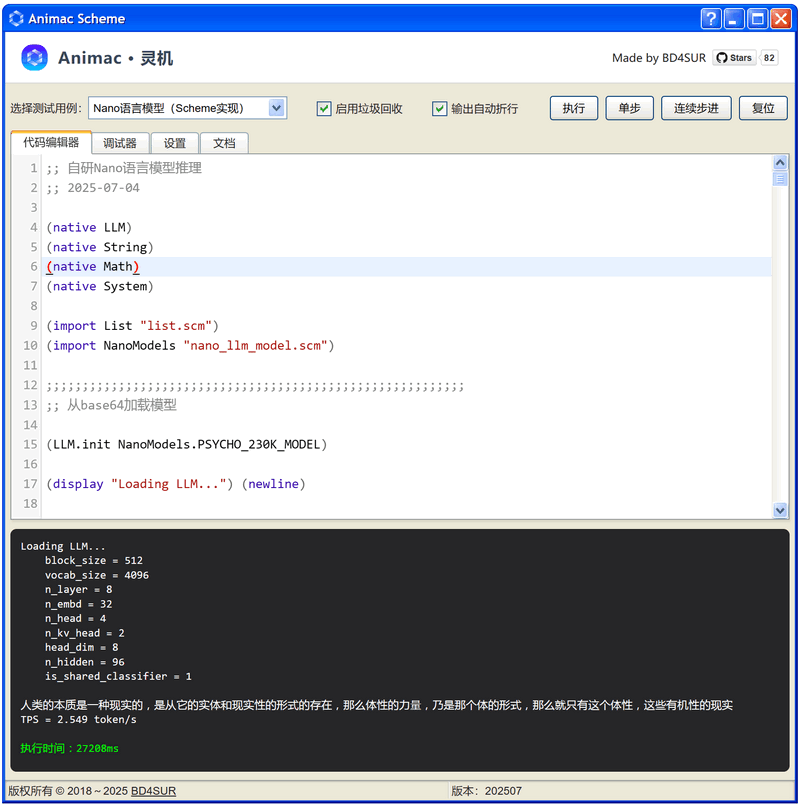Screen dimensions: 800x806
Task: Click line number 18 in the gutter
Action: (30, 504)
